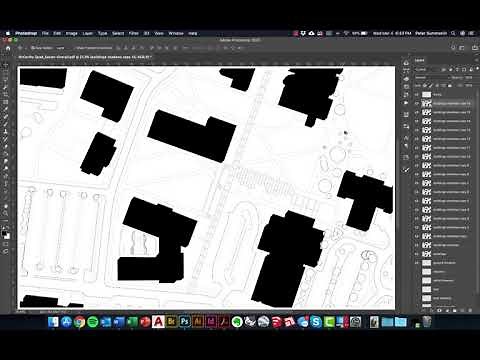Select the Pen tool
This screenshot has height=360, width=480.
pyautogui.click(x=5, y=175)
